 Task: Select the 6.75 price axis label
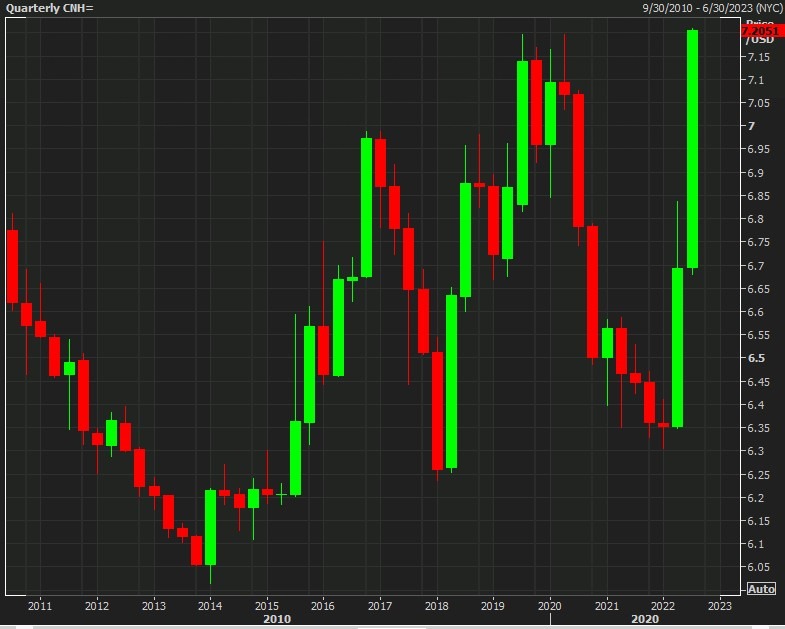[758, 242]
